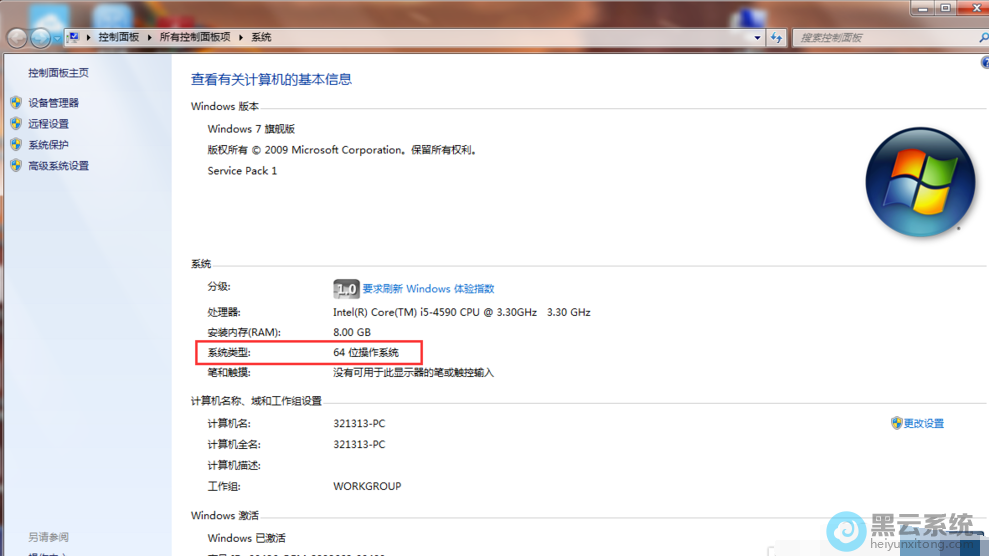This screenshot has width=989, height=556.
Task: Click 更改设置 link
Action: click(x=924, y=424)
